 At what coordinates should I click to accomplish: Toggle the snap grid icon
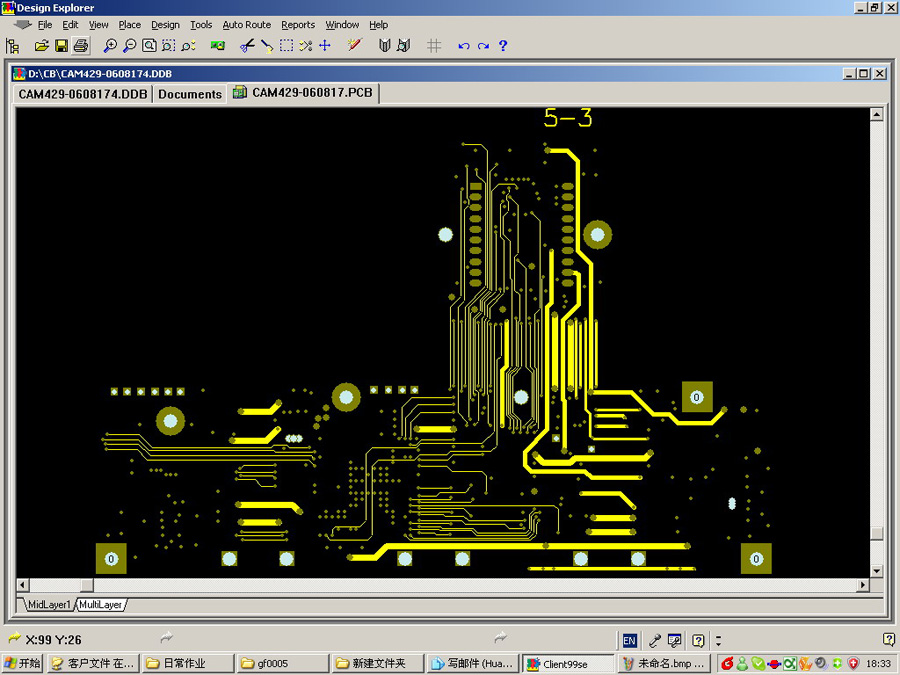434,46
